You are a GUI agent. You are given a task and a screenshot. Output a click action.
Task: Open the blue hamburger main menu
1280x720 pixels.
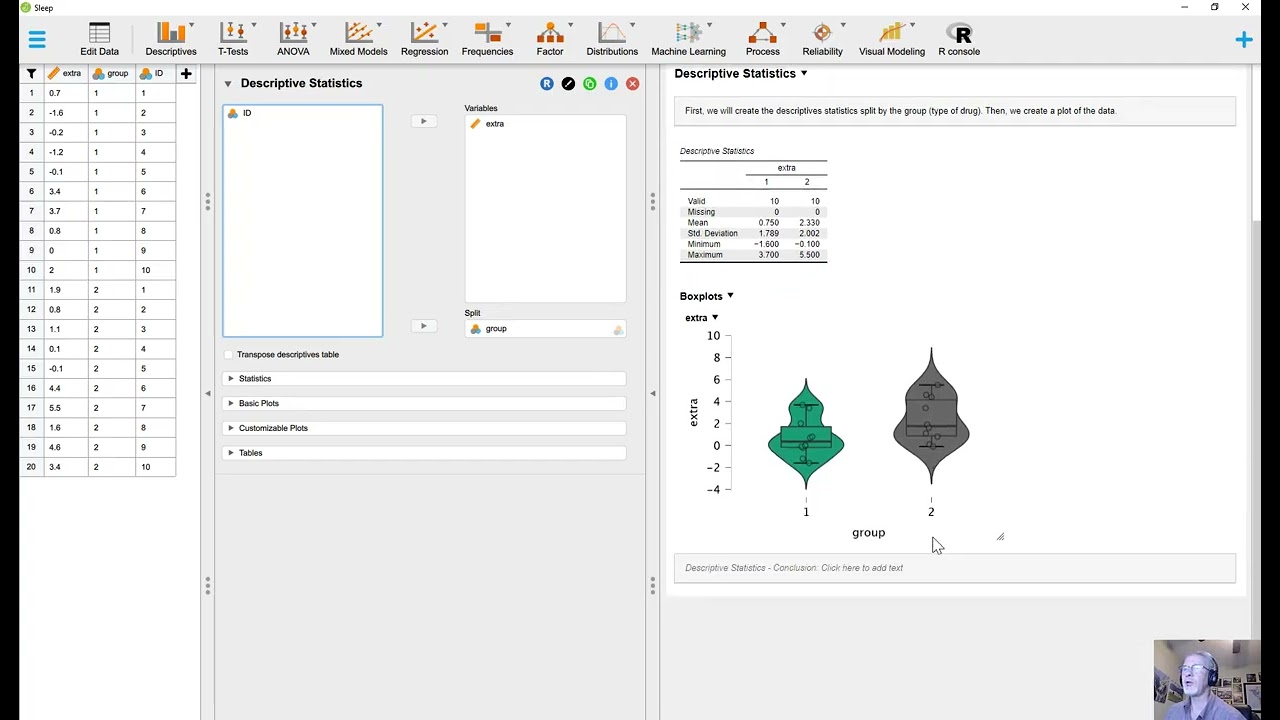37,40
